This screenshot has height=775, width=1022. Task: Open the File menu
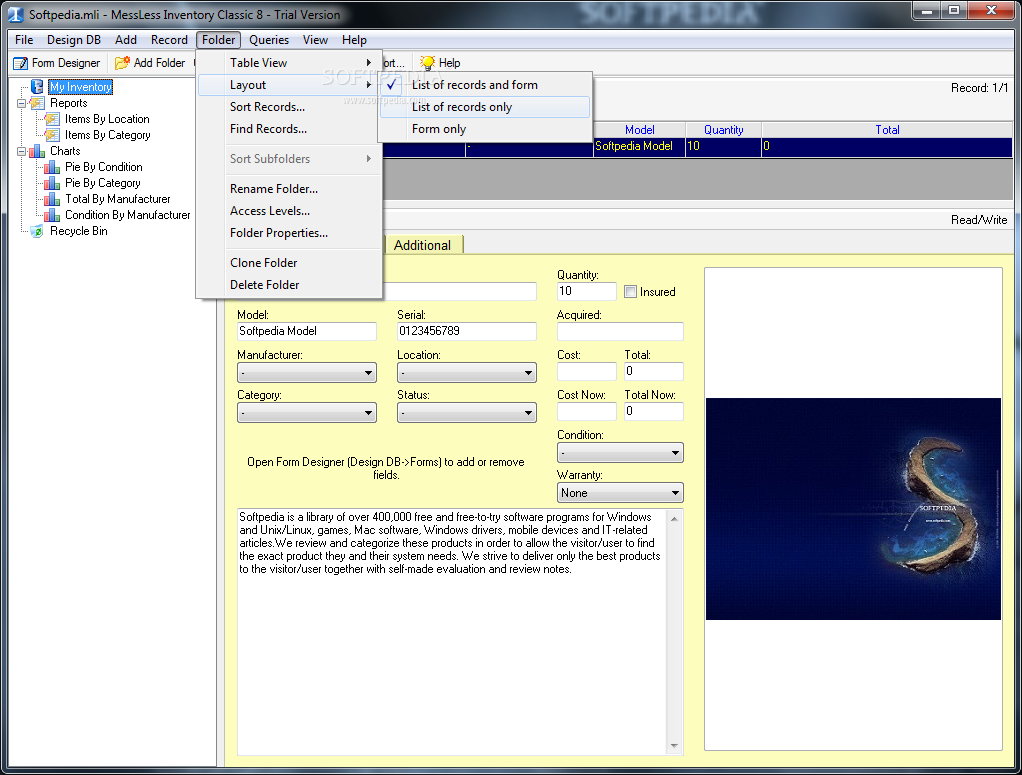(24, 40)
